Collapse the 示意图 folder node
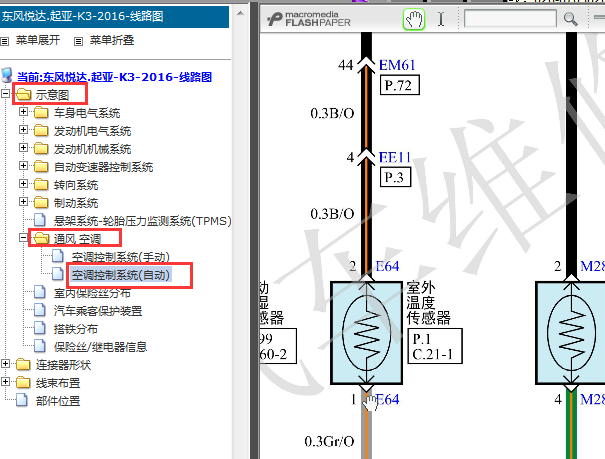The height and width of the screenshot is (459, 605). point(5,94)
